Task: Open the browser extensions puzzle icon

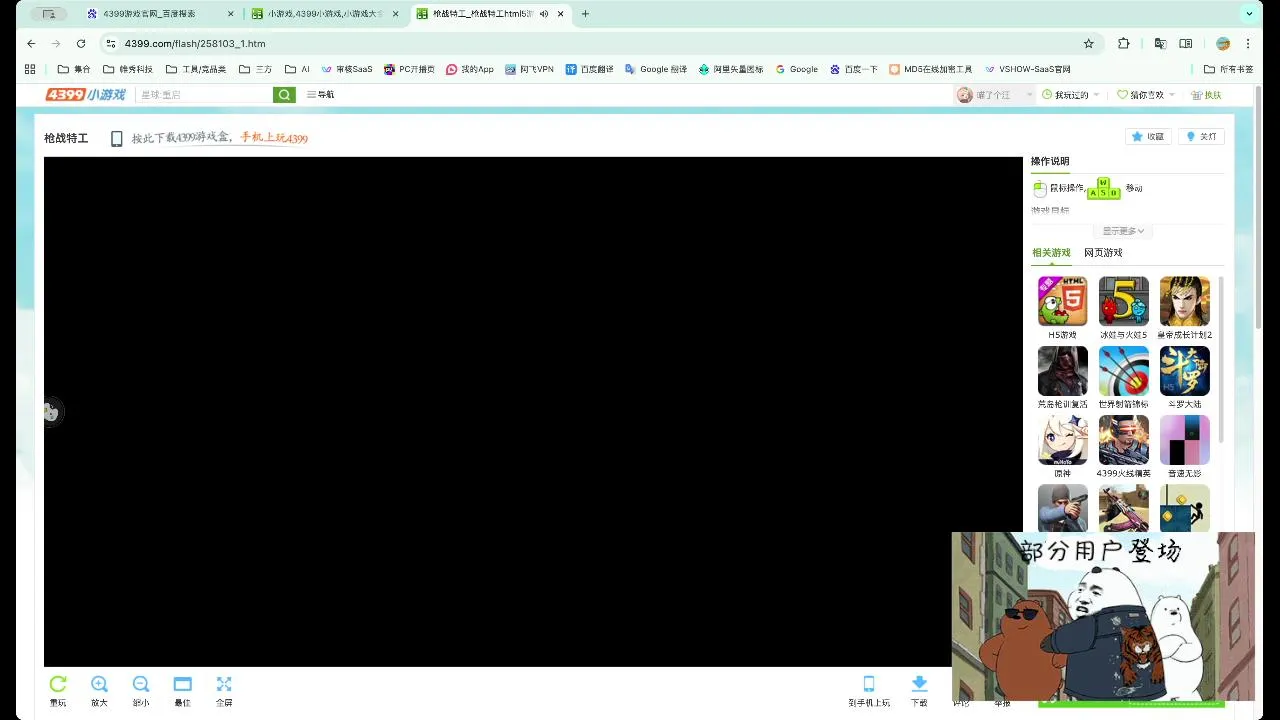Action: click(x=1124, y=44)
